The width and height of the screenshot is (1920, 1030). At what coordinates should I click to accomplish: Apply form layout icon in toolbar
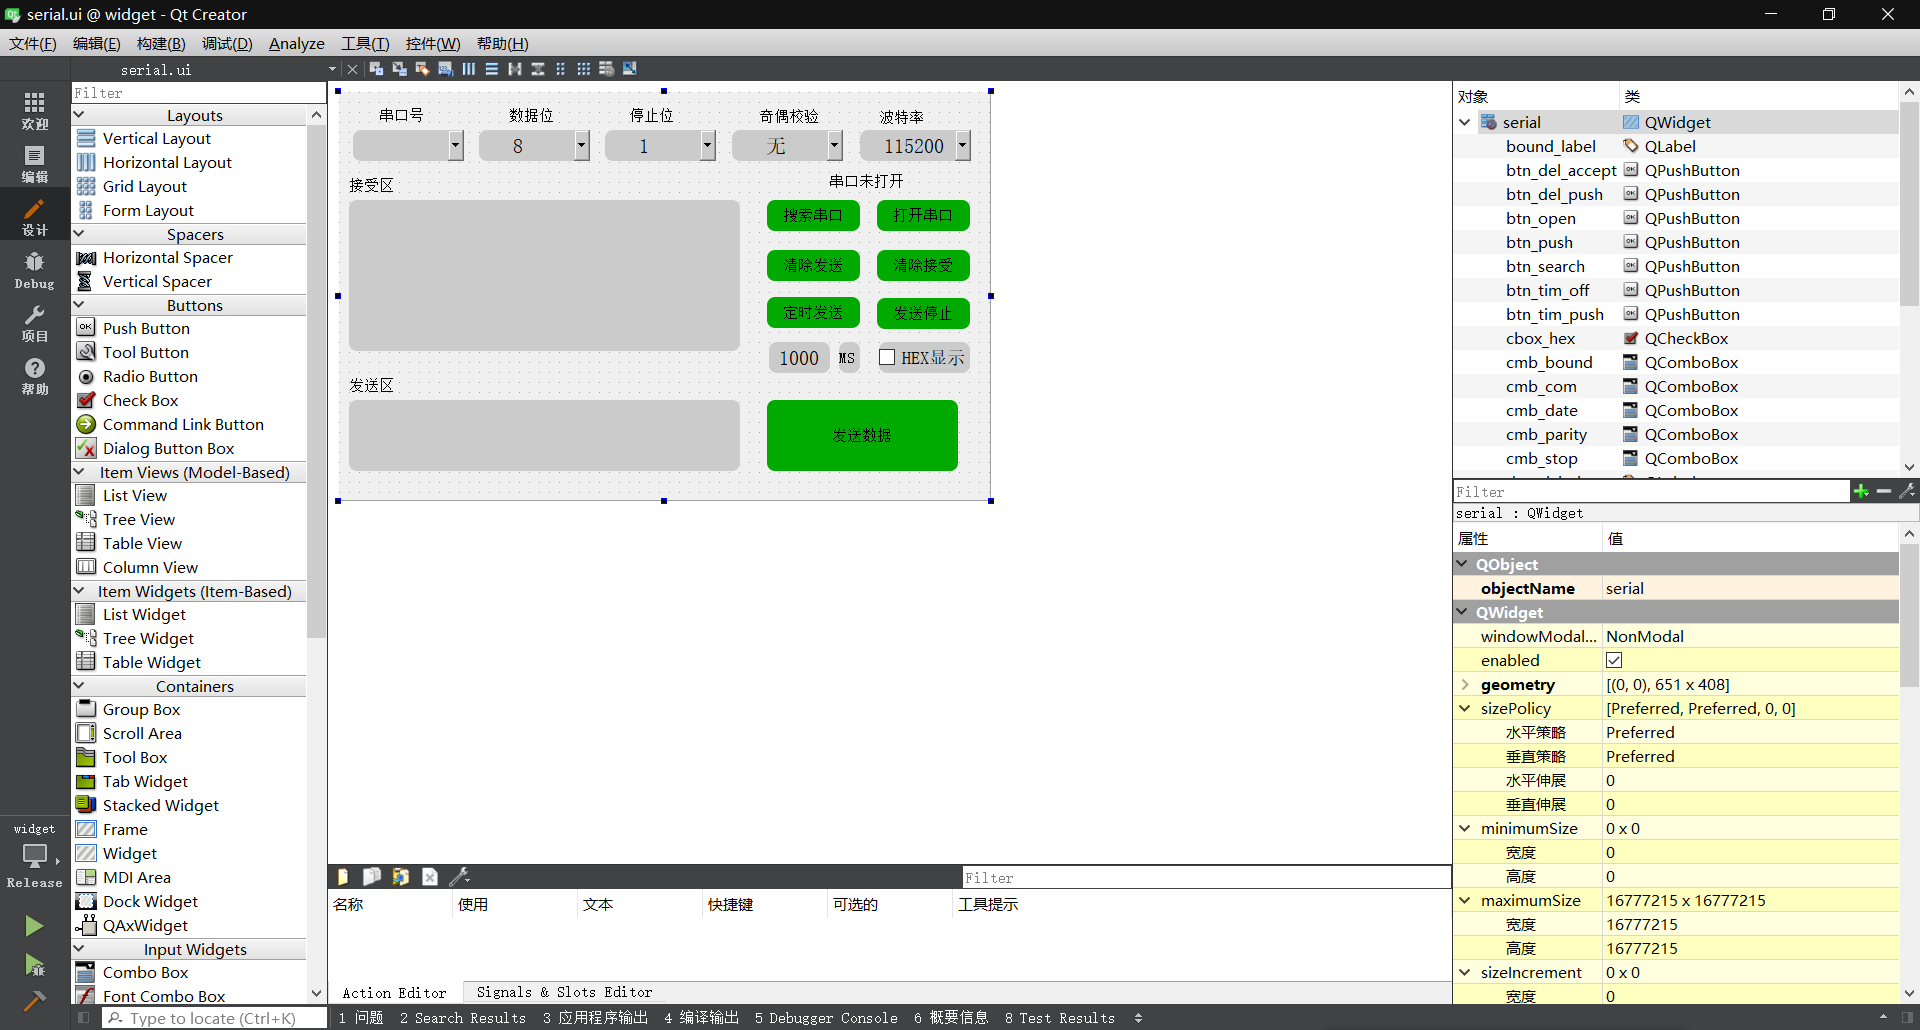point(560,69)
